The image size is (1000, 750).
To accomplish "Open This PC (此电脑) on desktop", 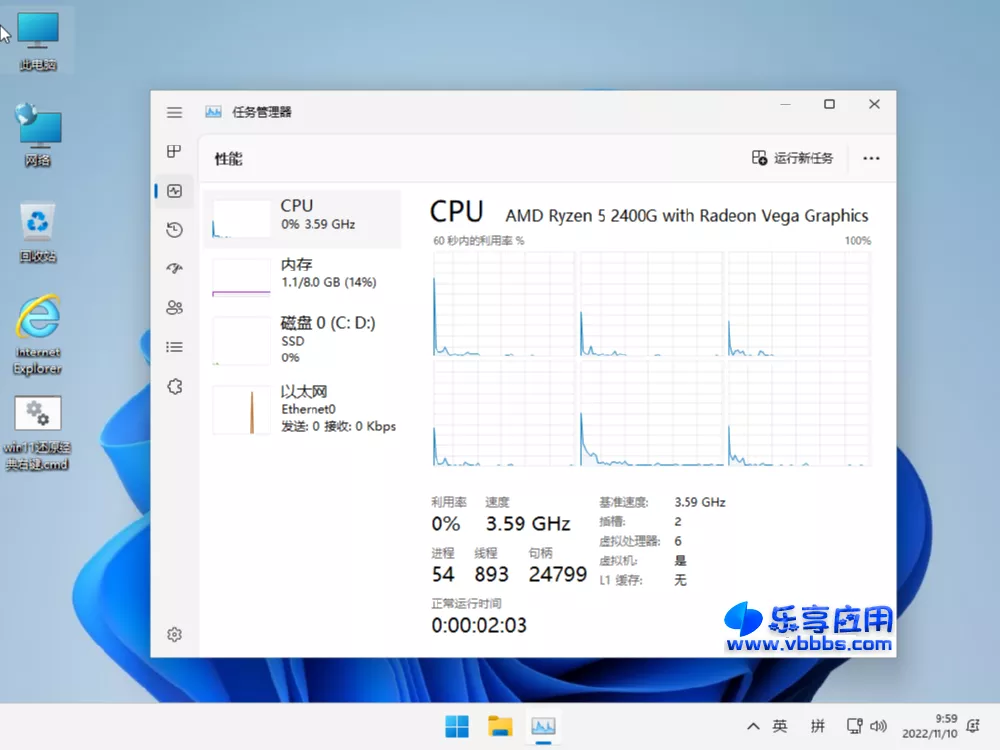I will click(x=38, y=32).
